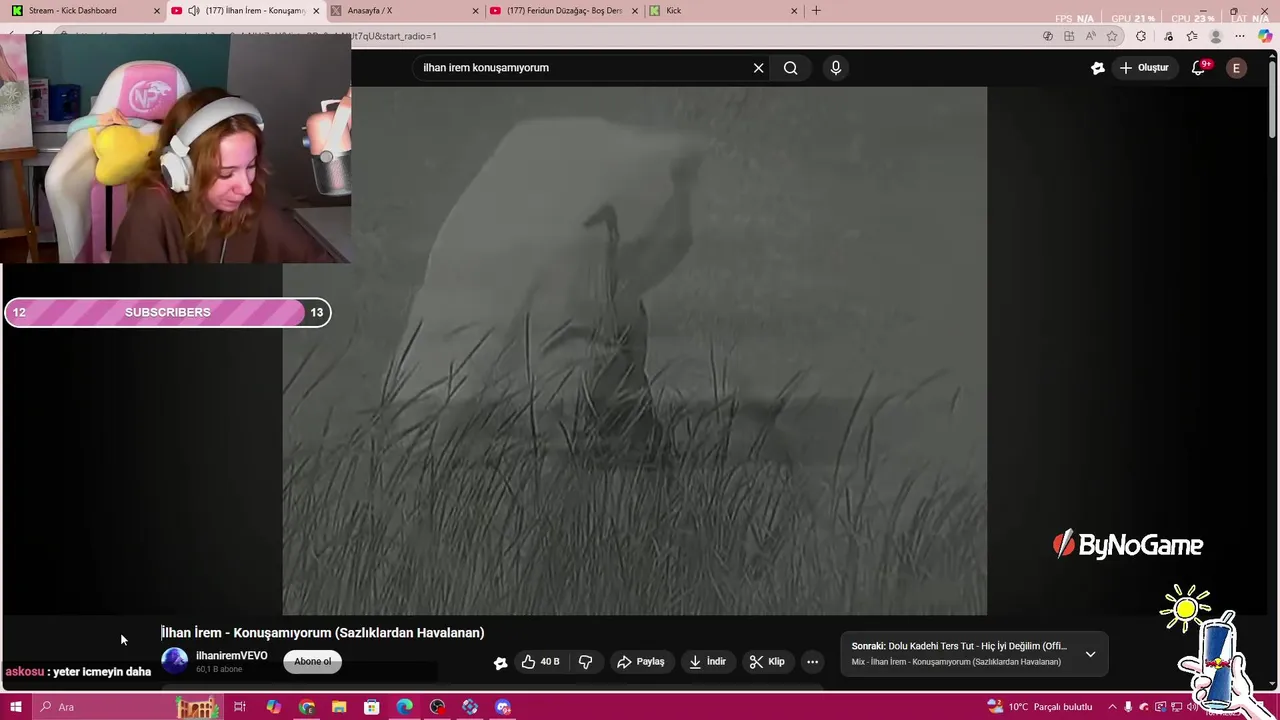Open Microsoft Edge from the taskbar
Screen dimensions: 1280x720
[405, 707]
